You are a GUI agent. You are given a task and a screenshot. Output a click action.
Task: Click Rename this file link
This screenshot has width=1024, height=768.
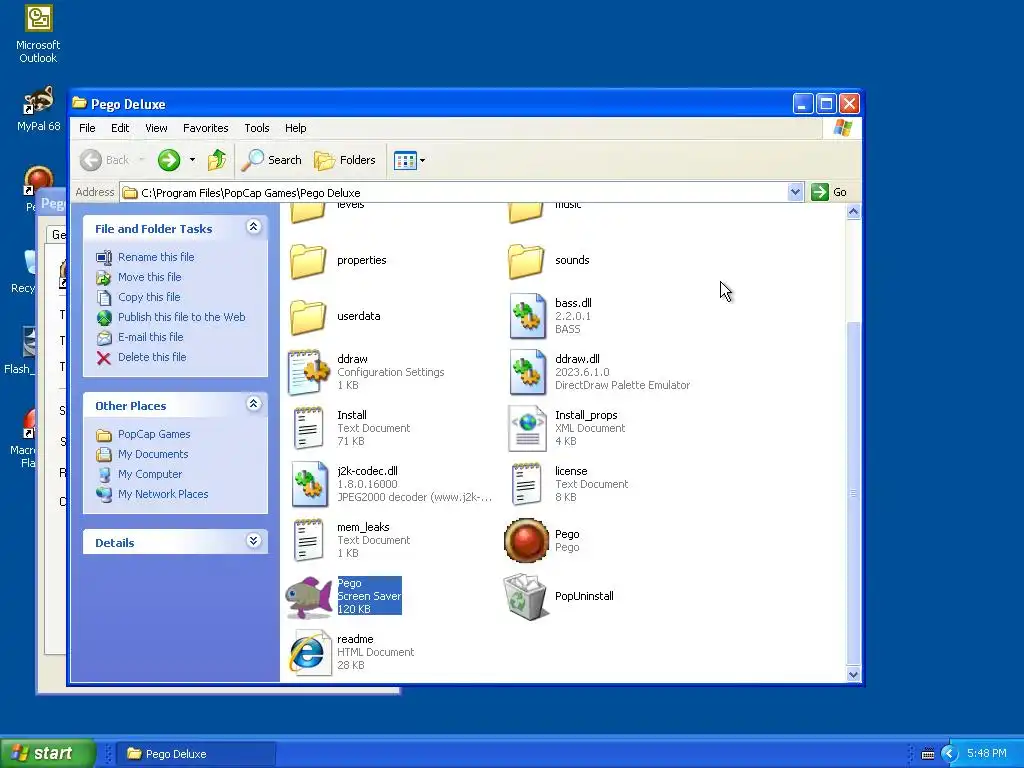pyautogui.click(x=156, y=257)
